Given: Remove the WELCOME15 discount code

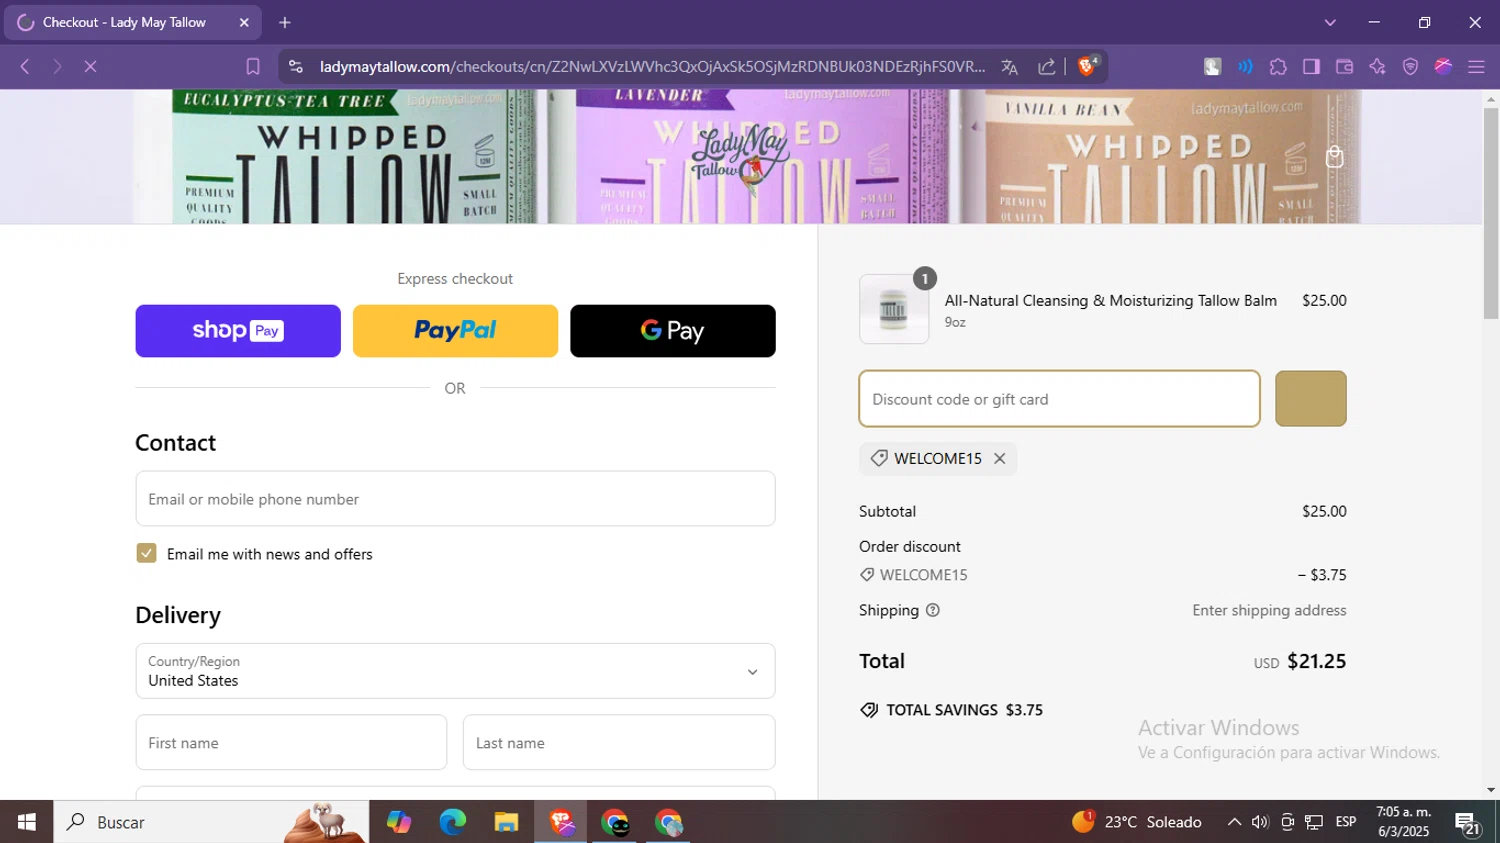Looking at the screenshot, I should [999, 458].
